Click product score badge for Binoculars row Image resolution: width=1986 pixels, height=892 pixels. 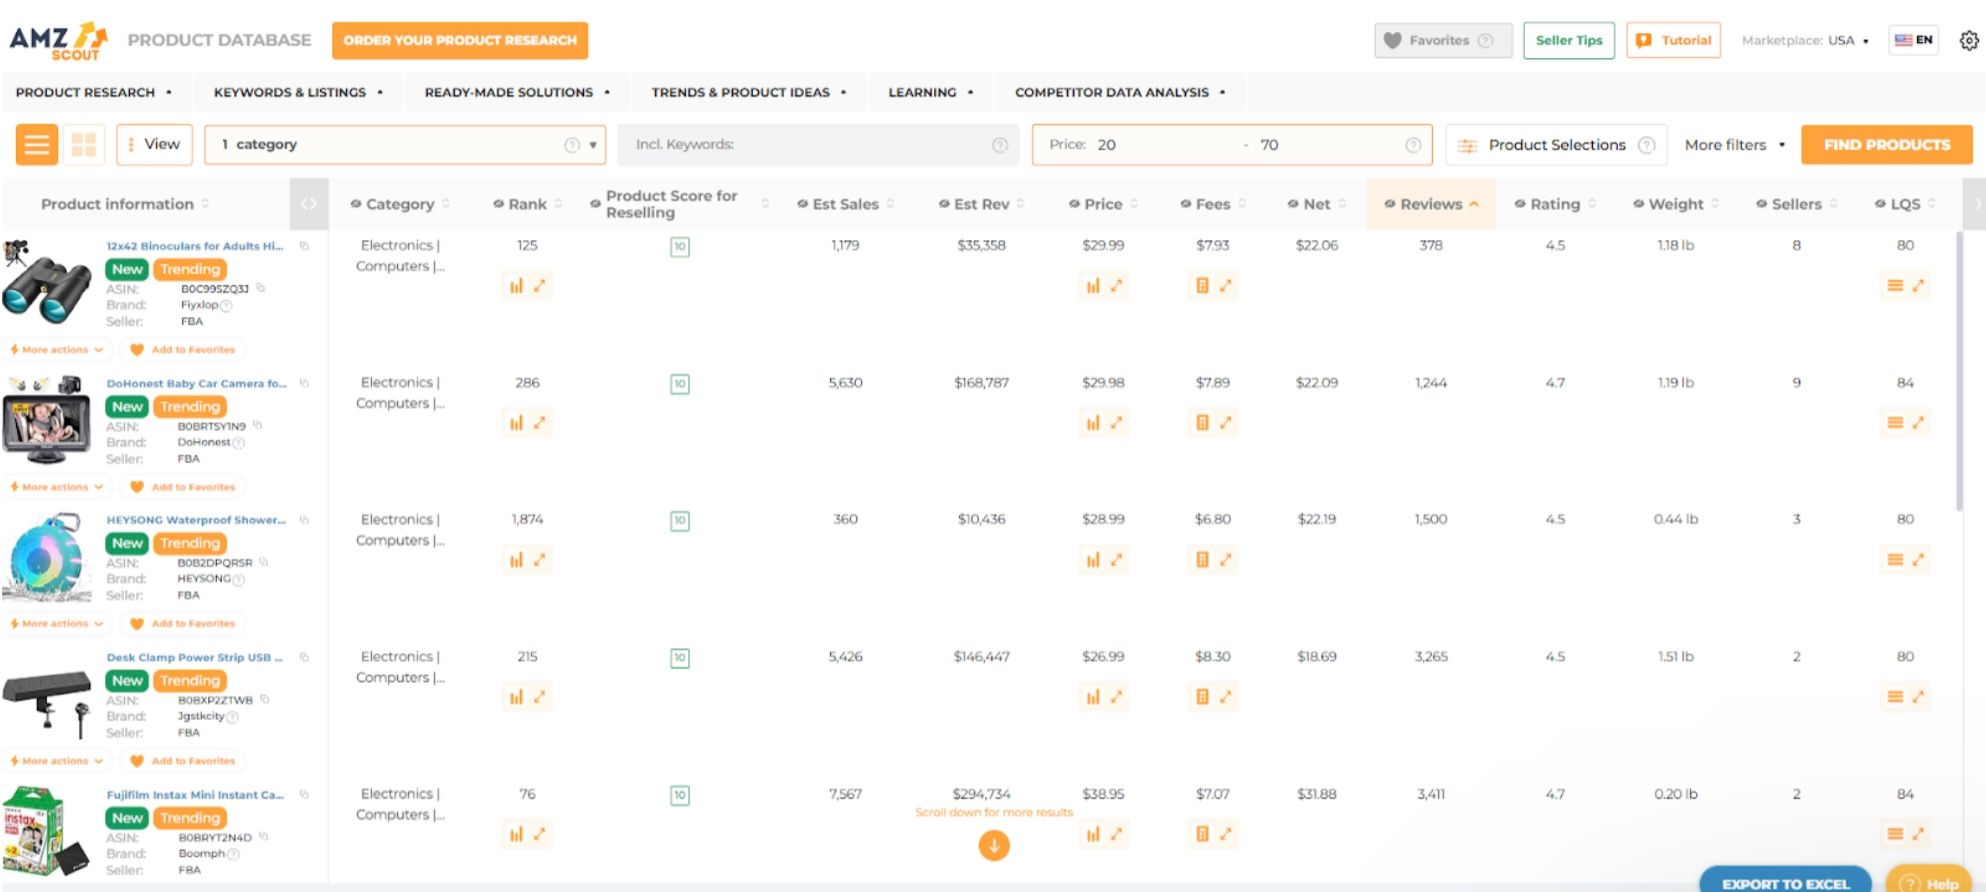(x=680, y=247)
